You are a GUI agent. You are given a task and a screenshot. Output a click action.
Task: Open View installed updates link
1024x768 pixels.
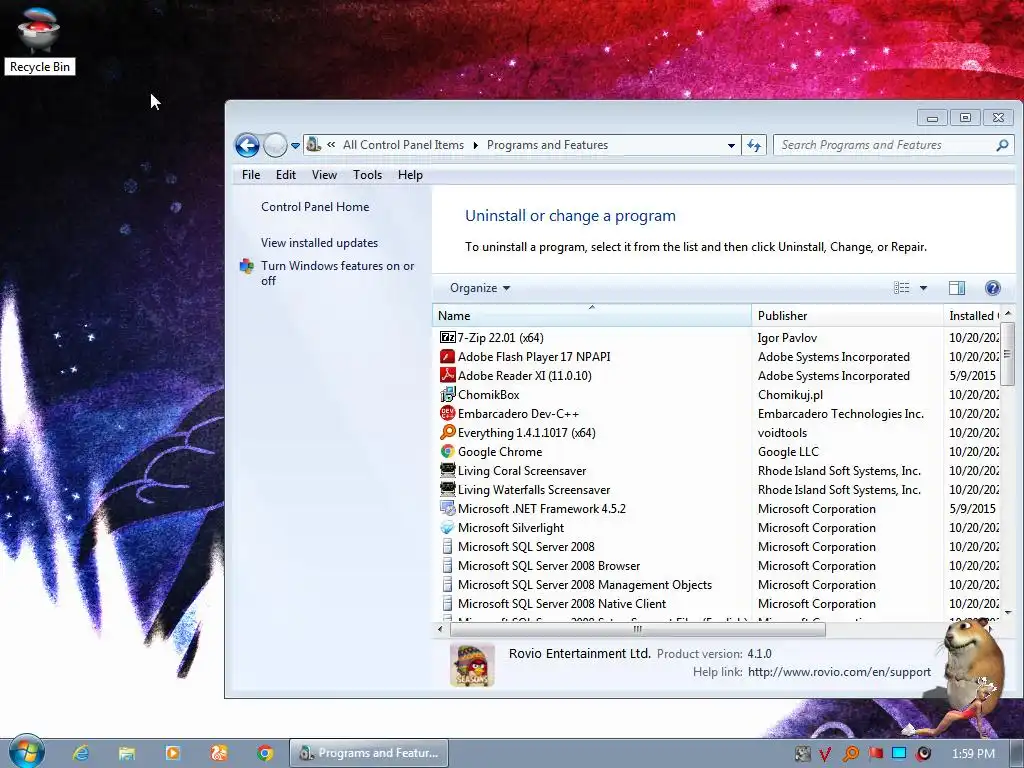[319, 243]
